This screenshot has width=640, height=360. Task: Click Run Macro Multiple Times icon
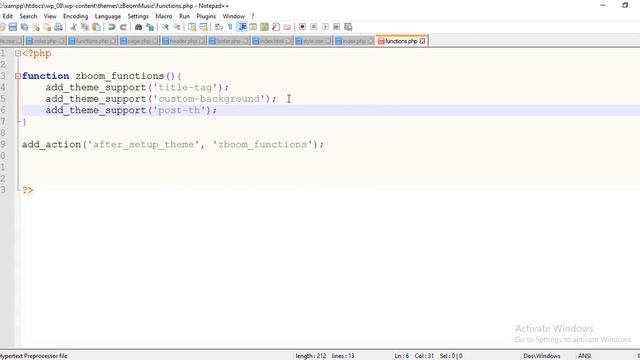[x=336, y=27]
